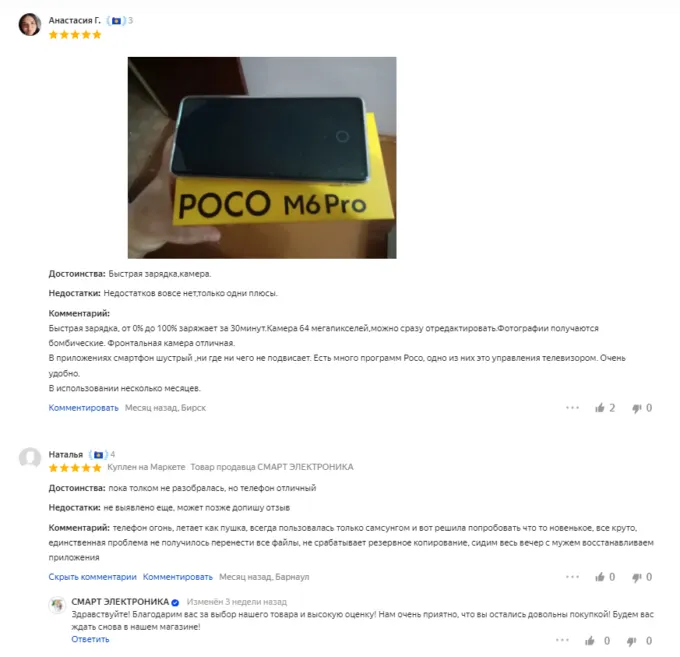Viewport: 680px width, 657px height.
Task: Collapse replies via Скрыть комментарии
Action: coord(92,577)
